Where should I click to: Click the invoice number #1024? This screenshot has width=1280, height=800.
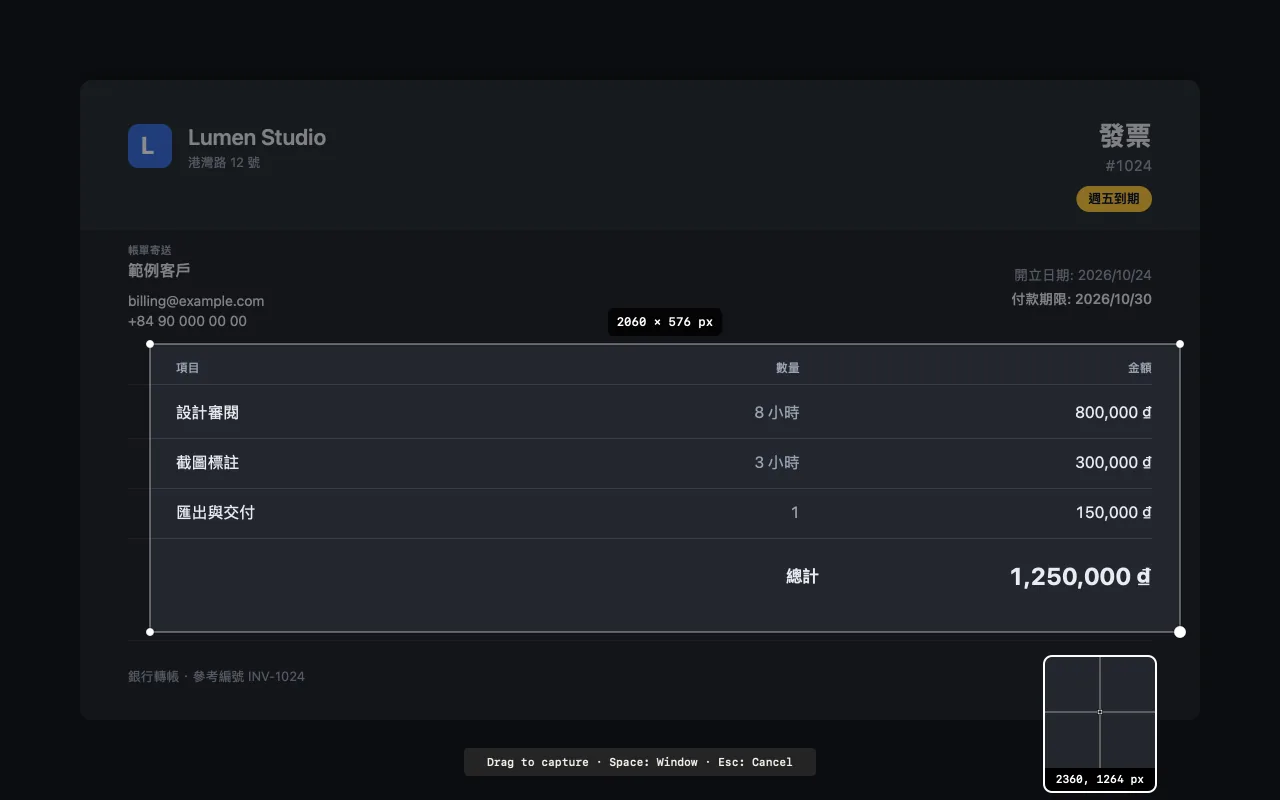click(1128, 166)
